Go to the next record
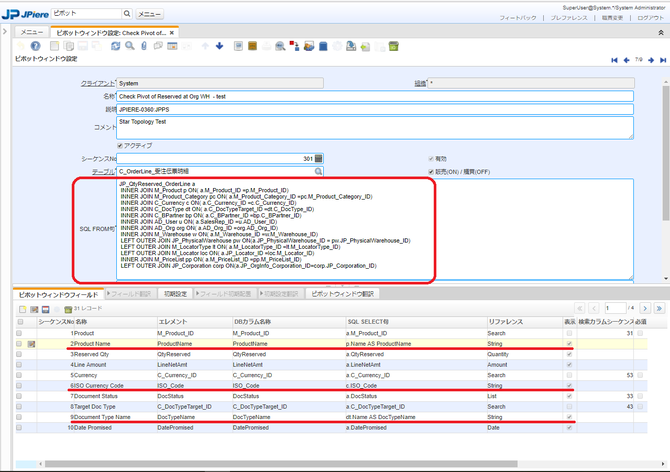 click(x=651, y=60)
